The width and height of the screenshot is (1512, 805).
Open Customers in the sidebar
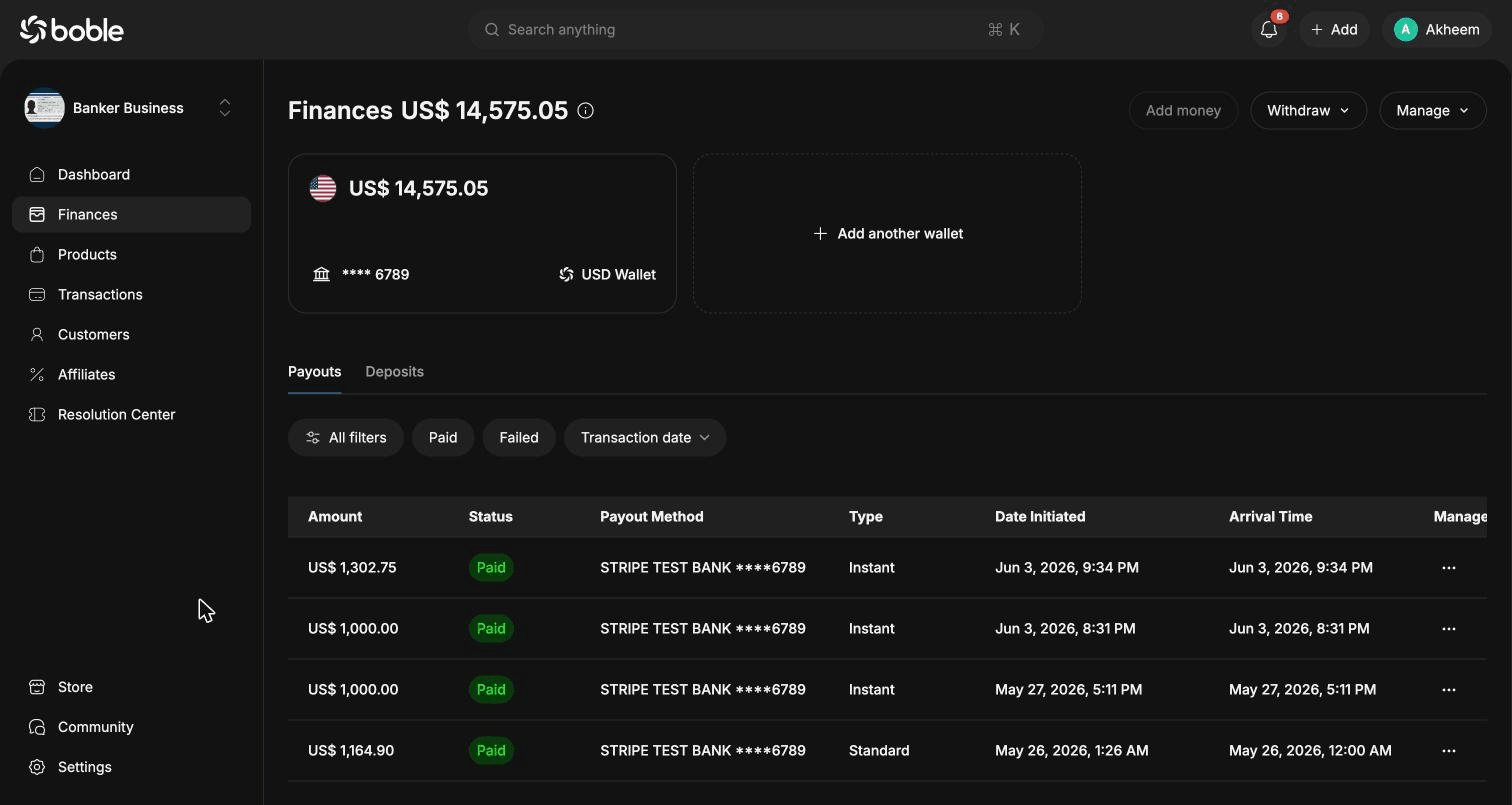click(x=131, y=335)
